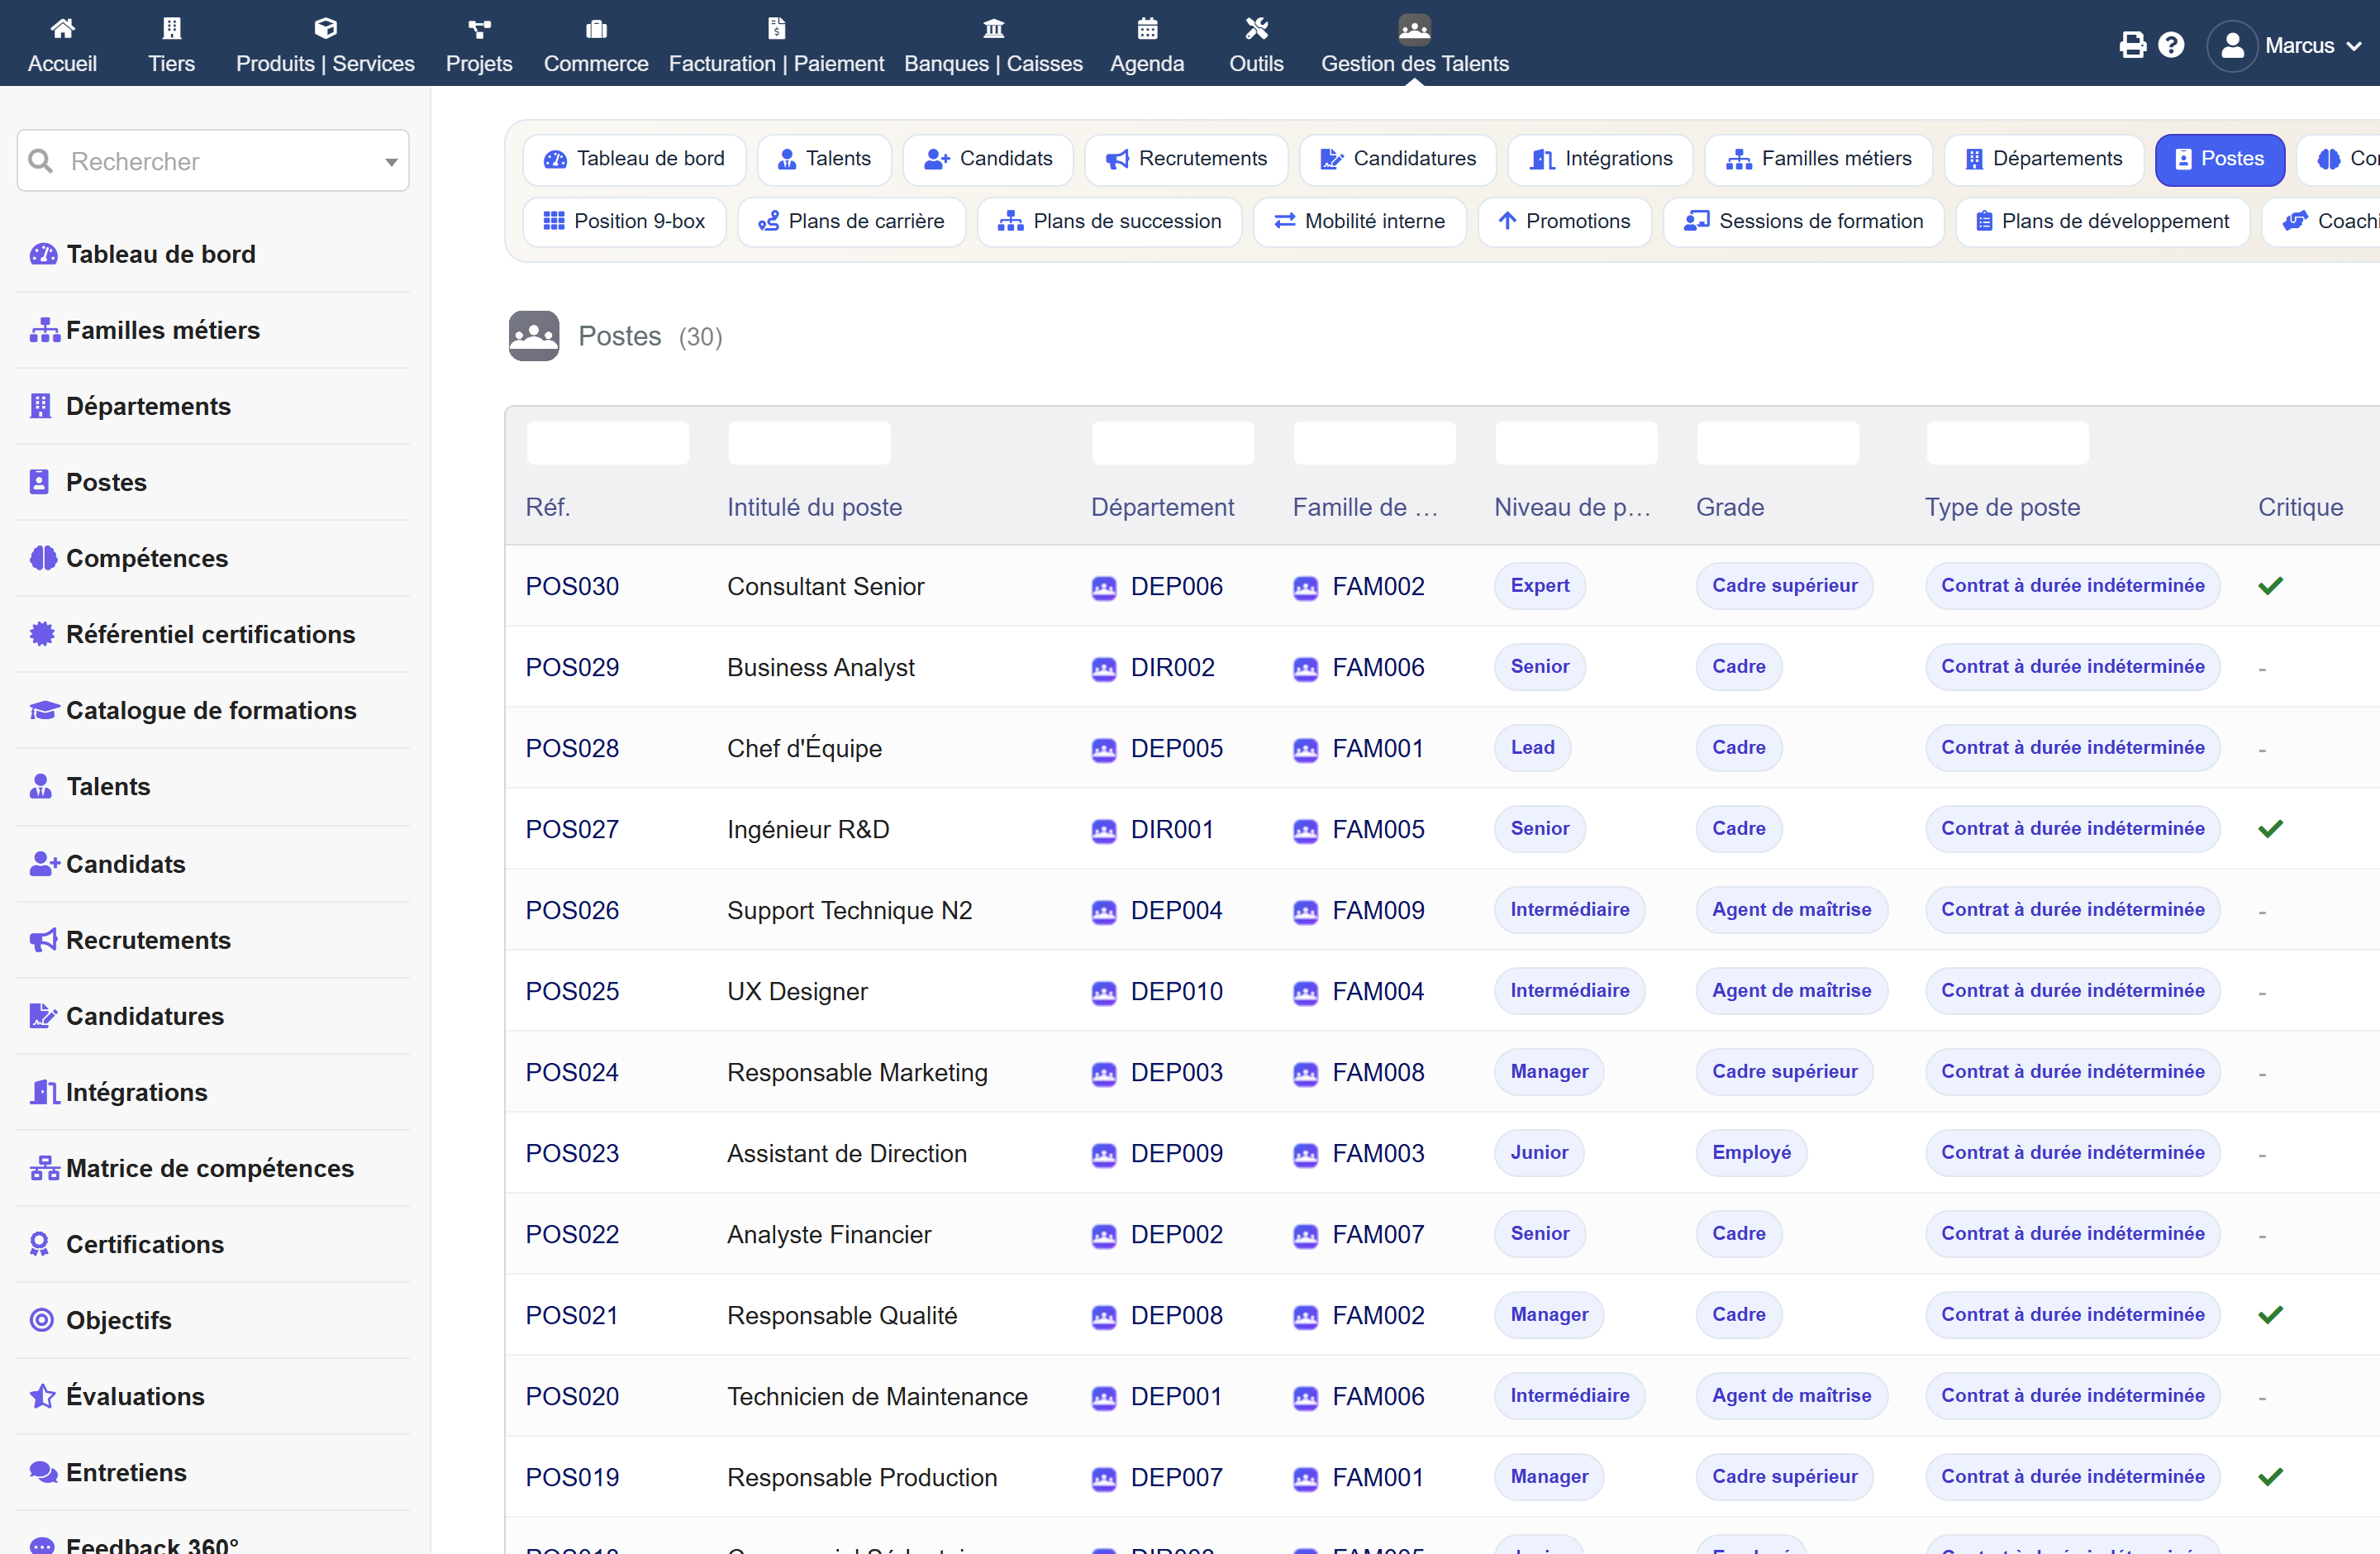
Task: Click the Expert level badge for POS030
Action: pyautogui.click(x=1540, y=586)
